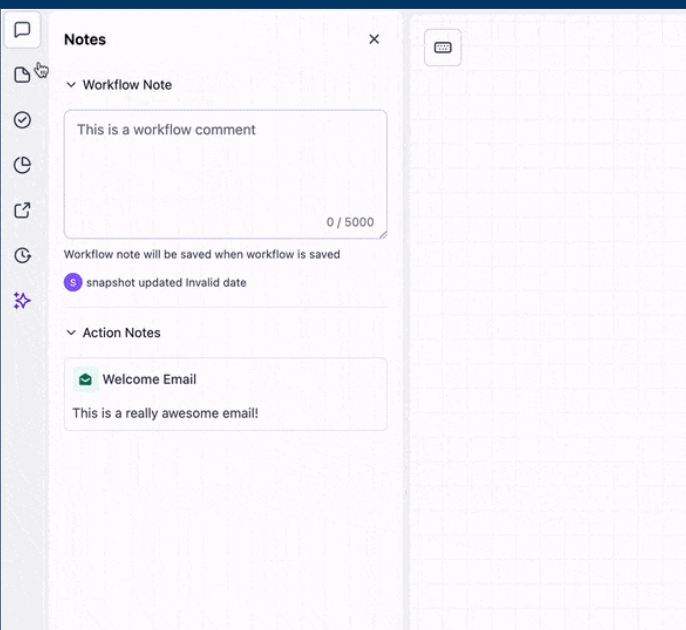Open the pie chart analytics icon

[22, 165]
